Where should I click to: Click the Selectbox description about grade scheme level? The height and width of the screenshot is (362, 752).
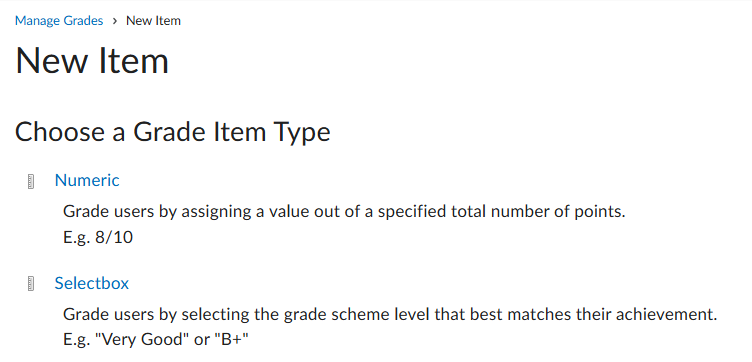pos(390,315)
